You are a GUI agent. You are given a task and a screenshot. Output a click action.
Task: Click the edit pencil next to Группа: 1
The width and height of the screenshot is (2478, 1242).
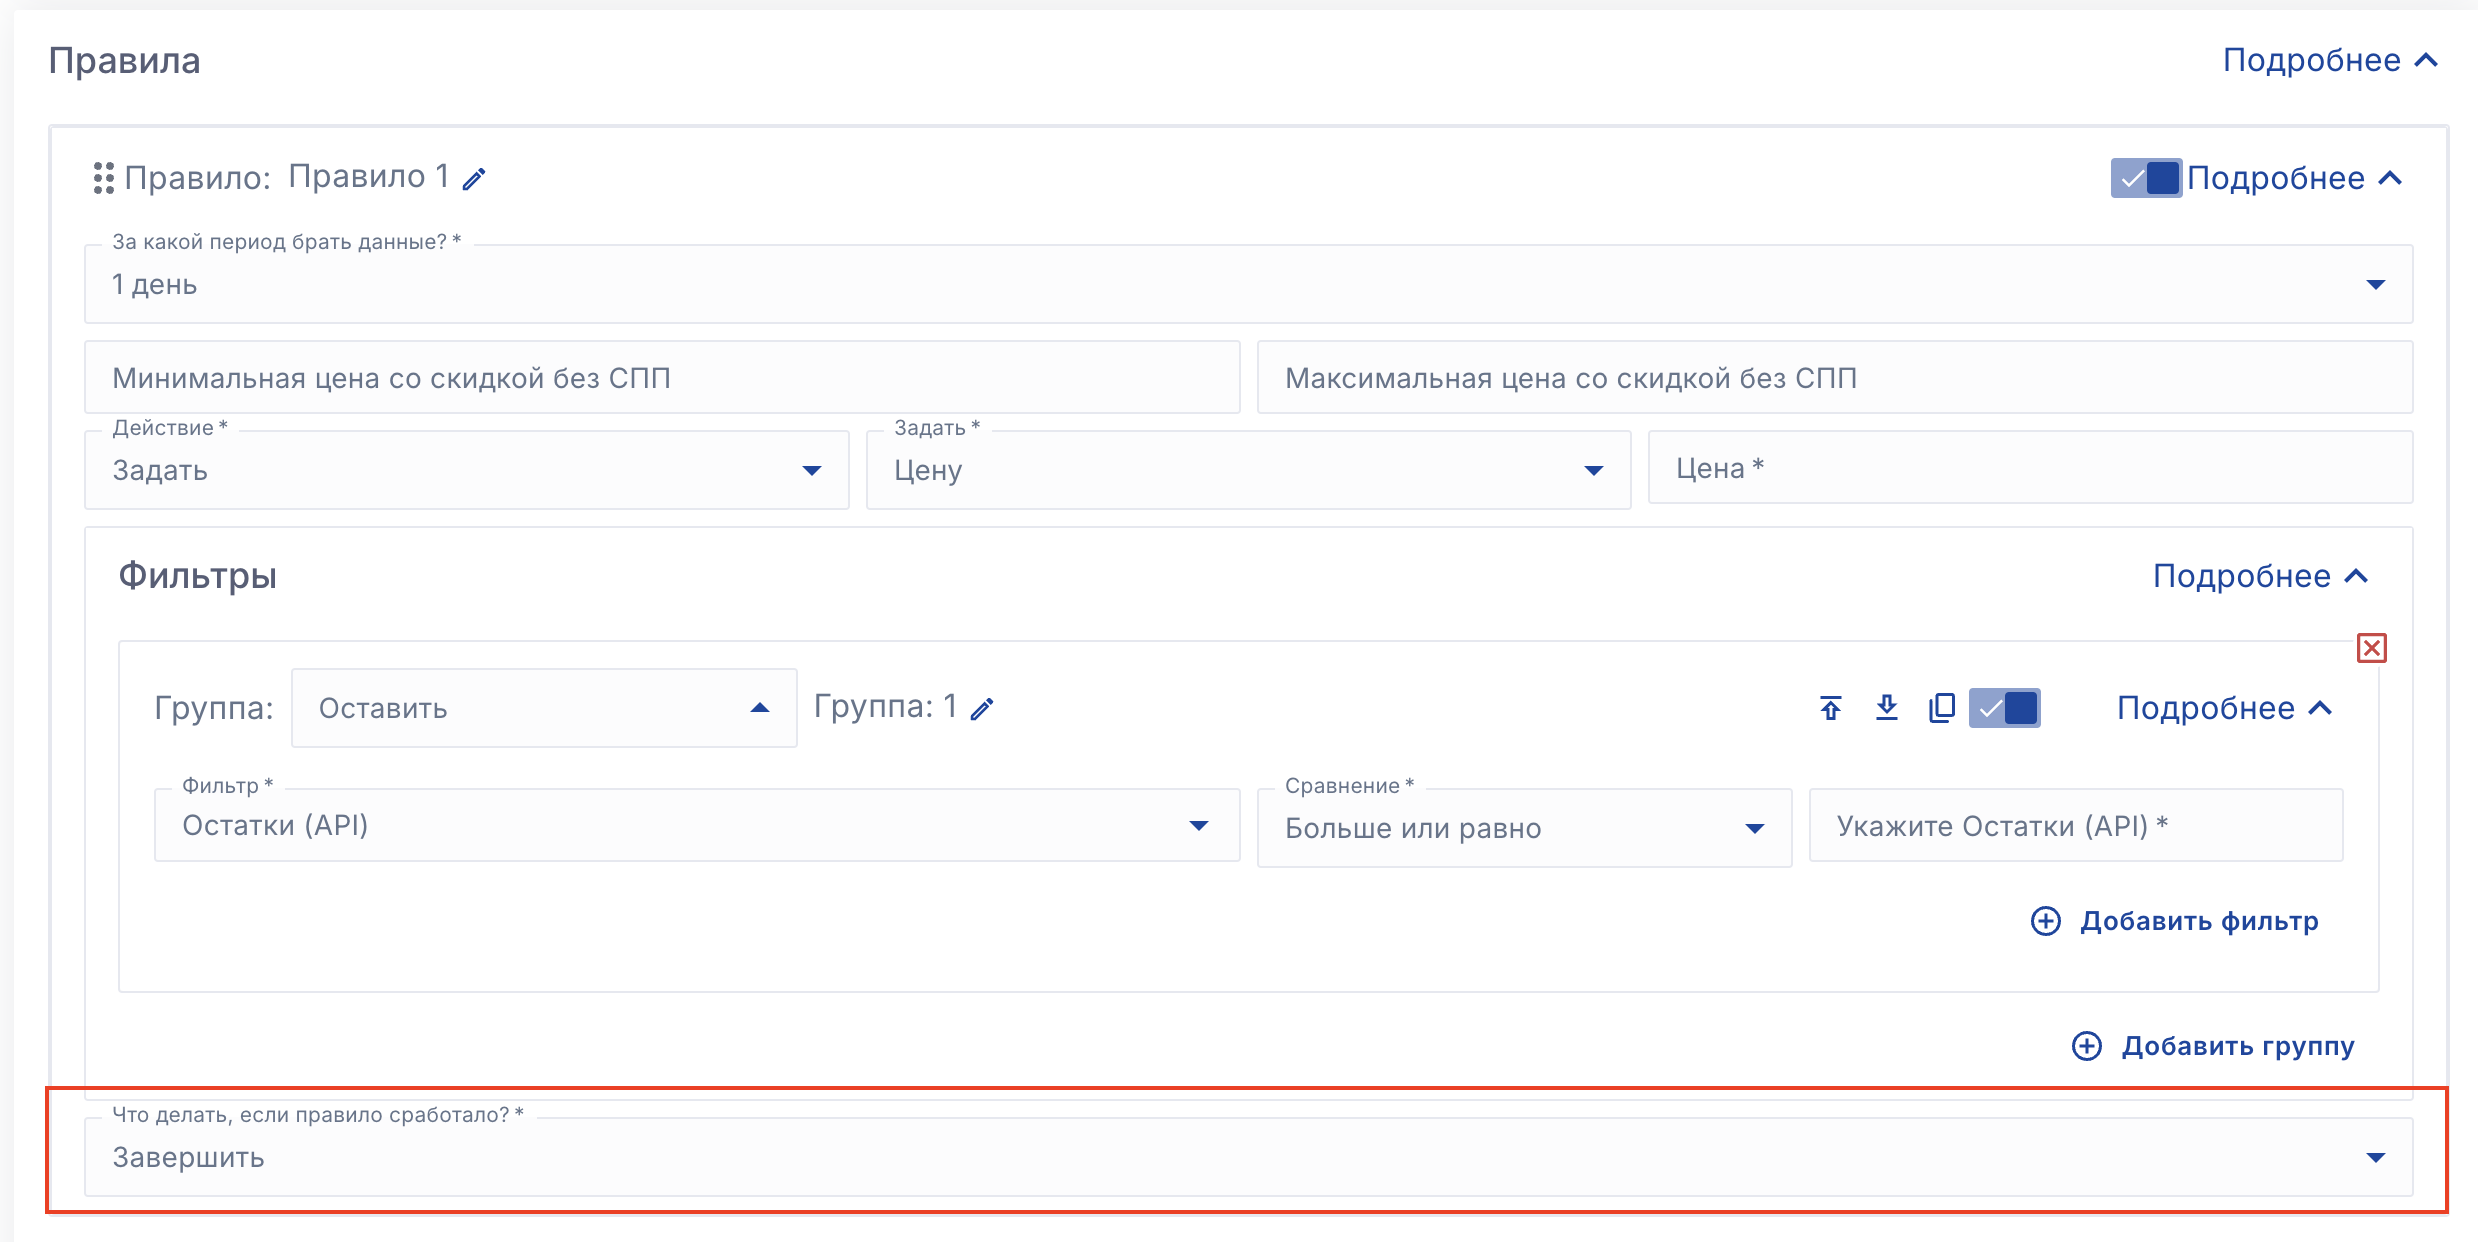click(982, 709)
